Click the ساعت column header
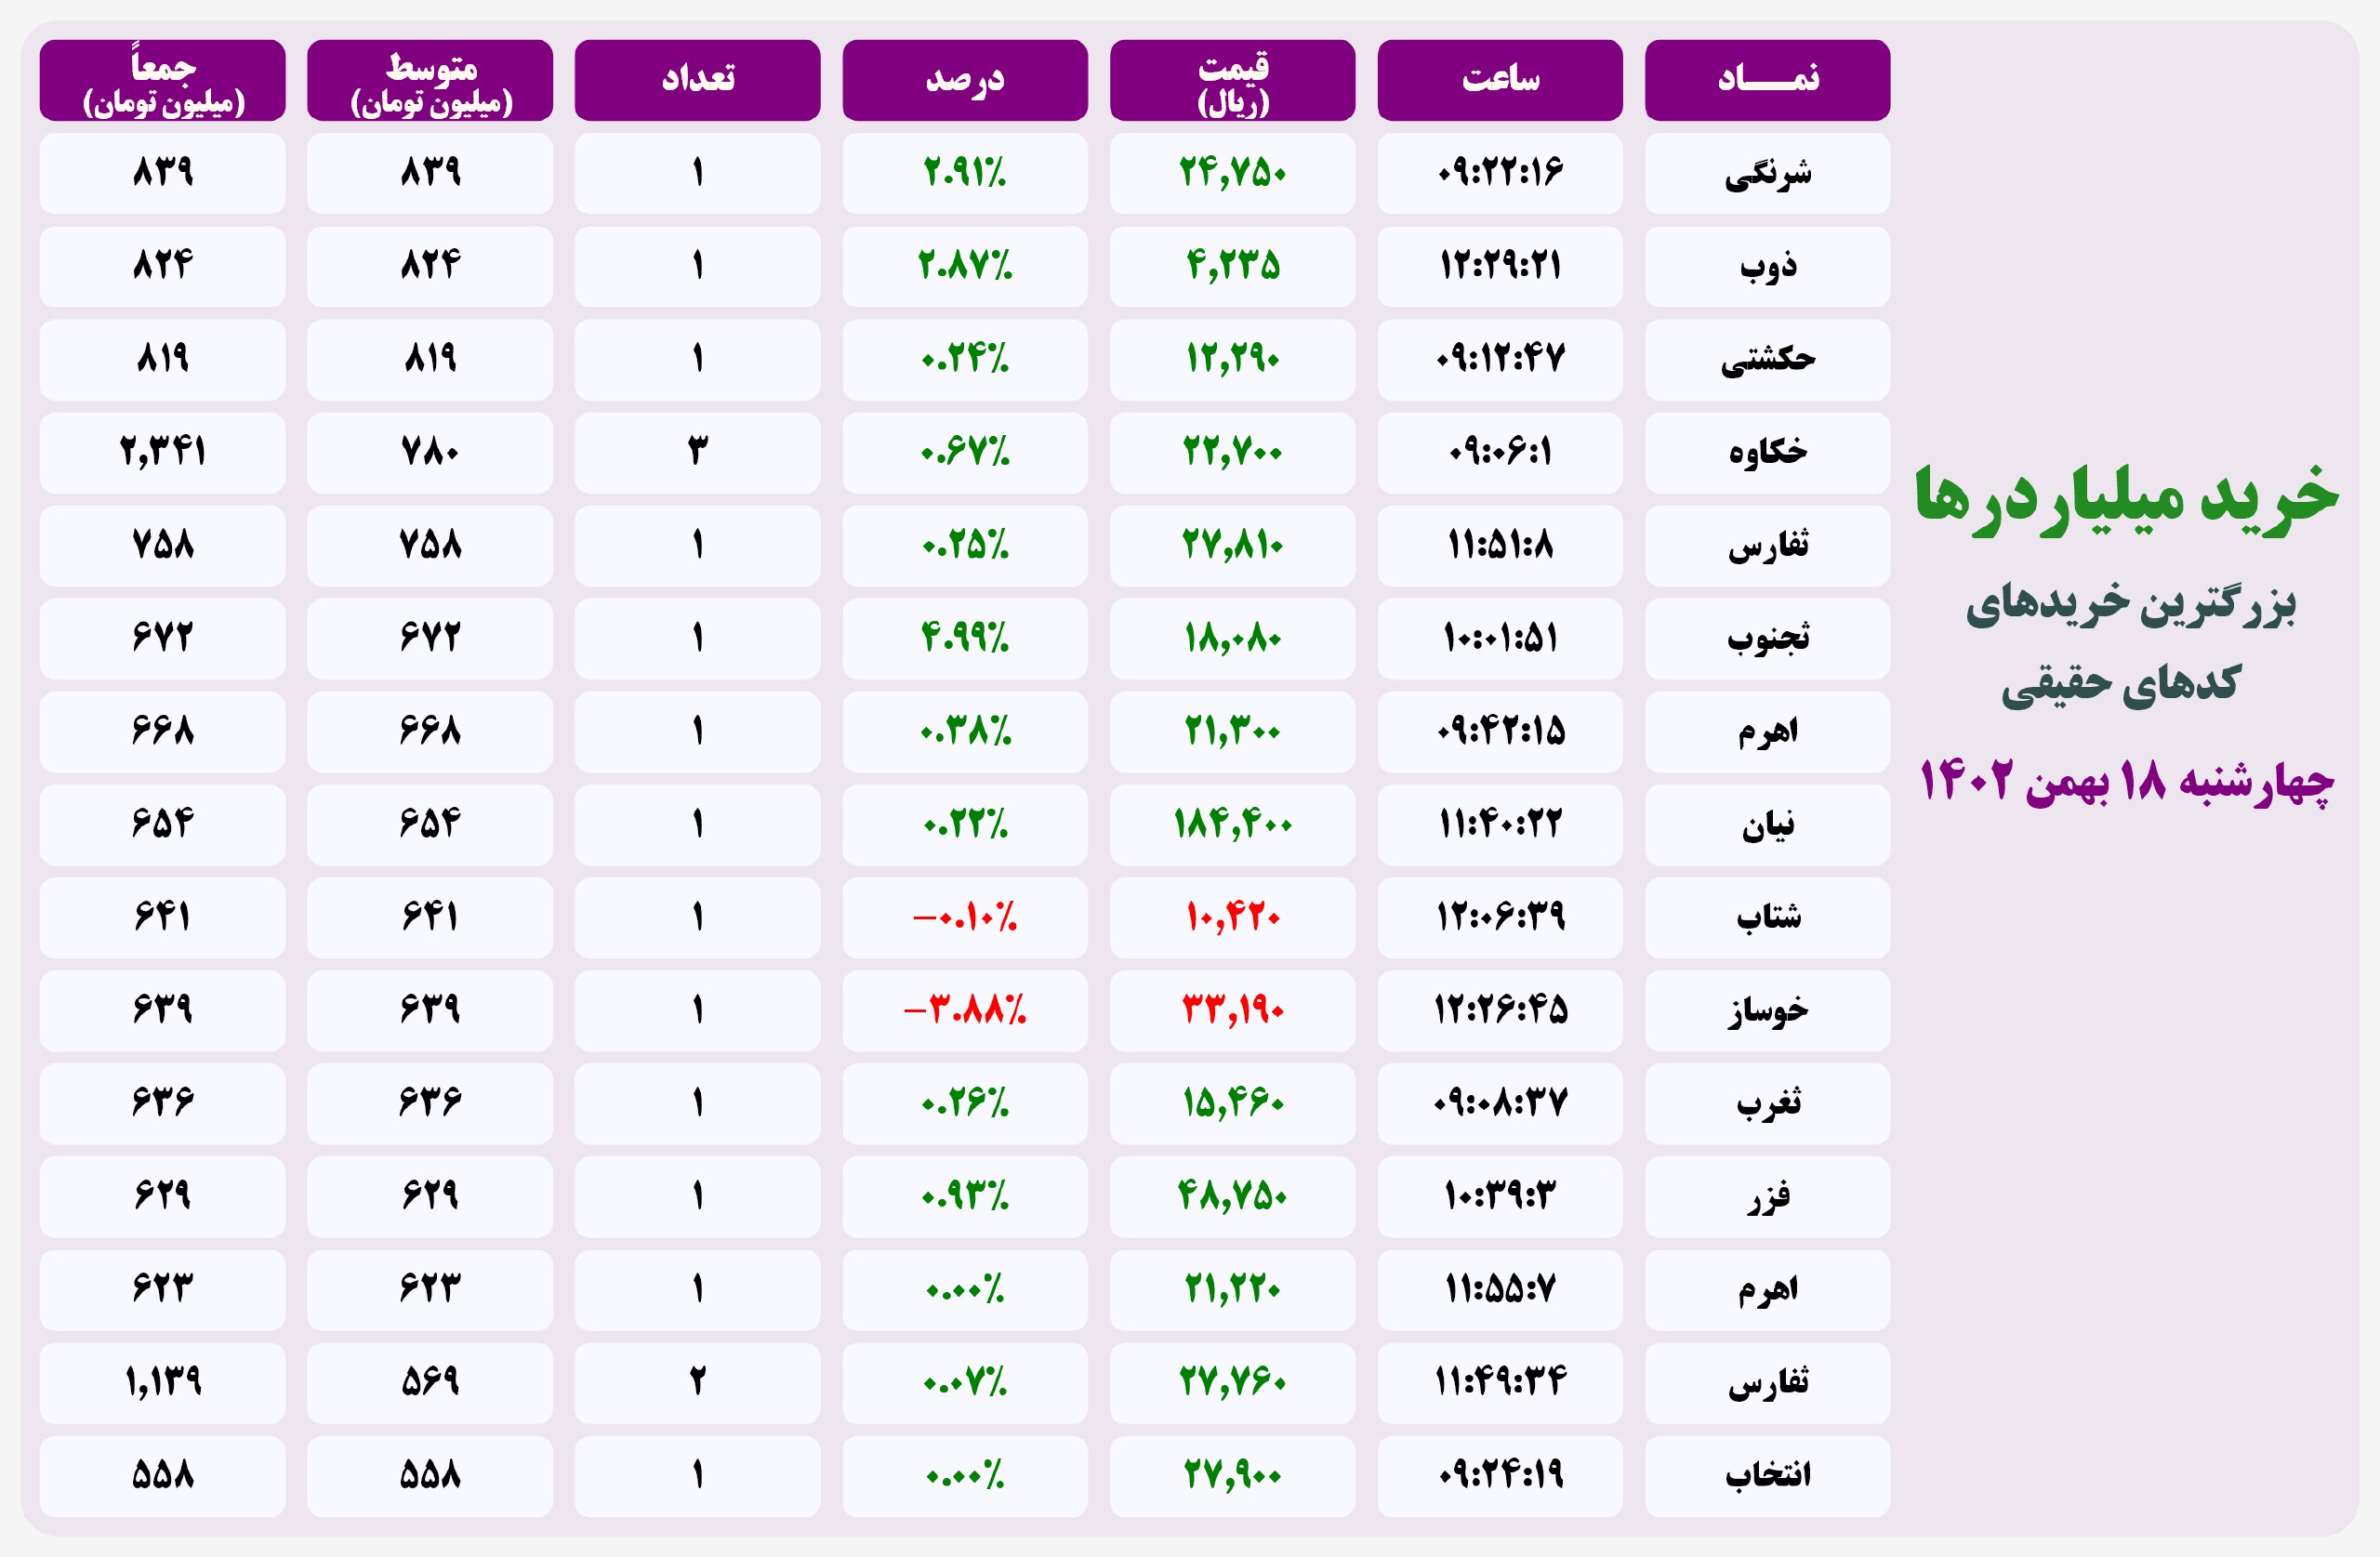 pos(1499,80)
